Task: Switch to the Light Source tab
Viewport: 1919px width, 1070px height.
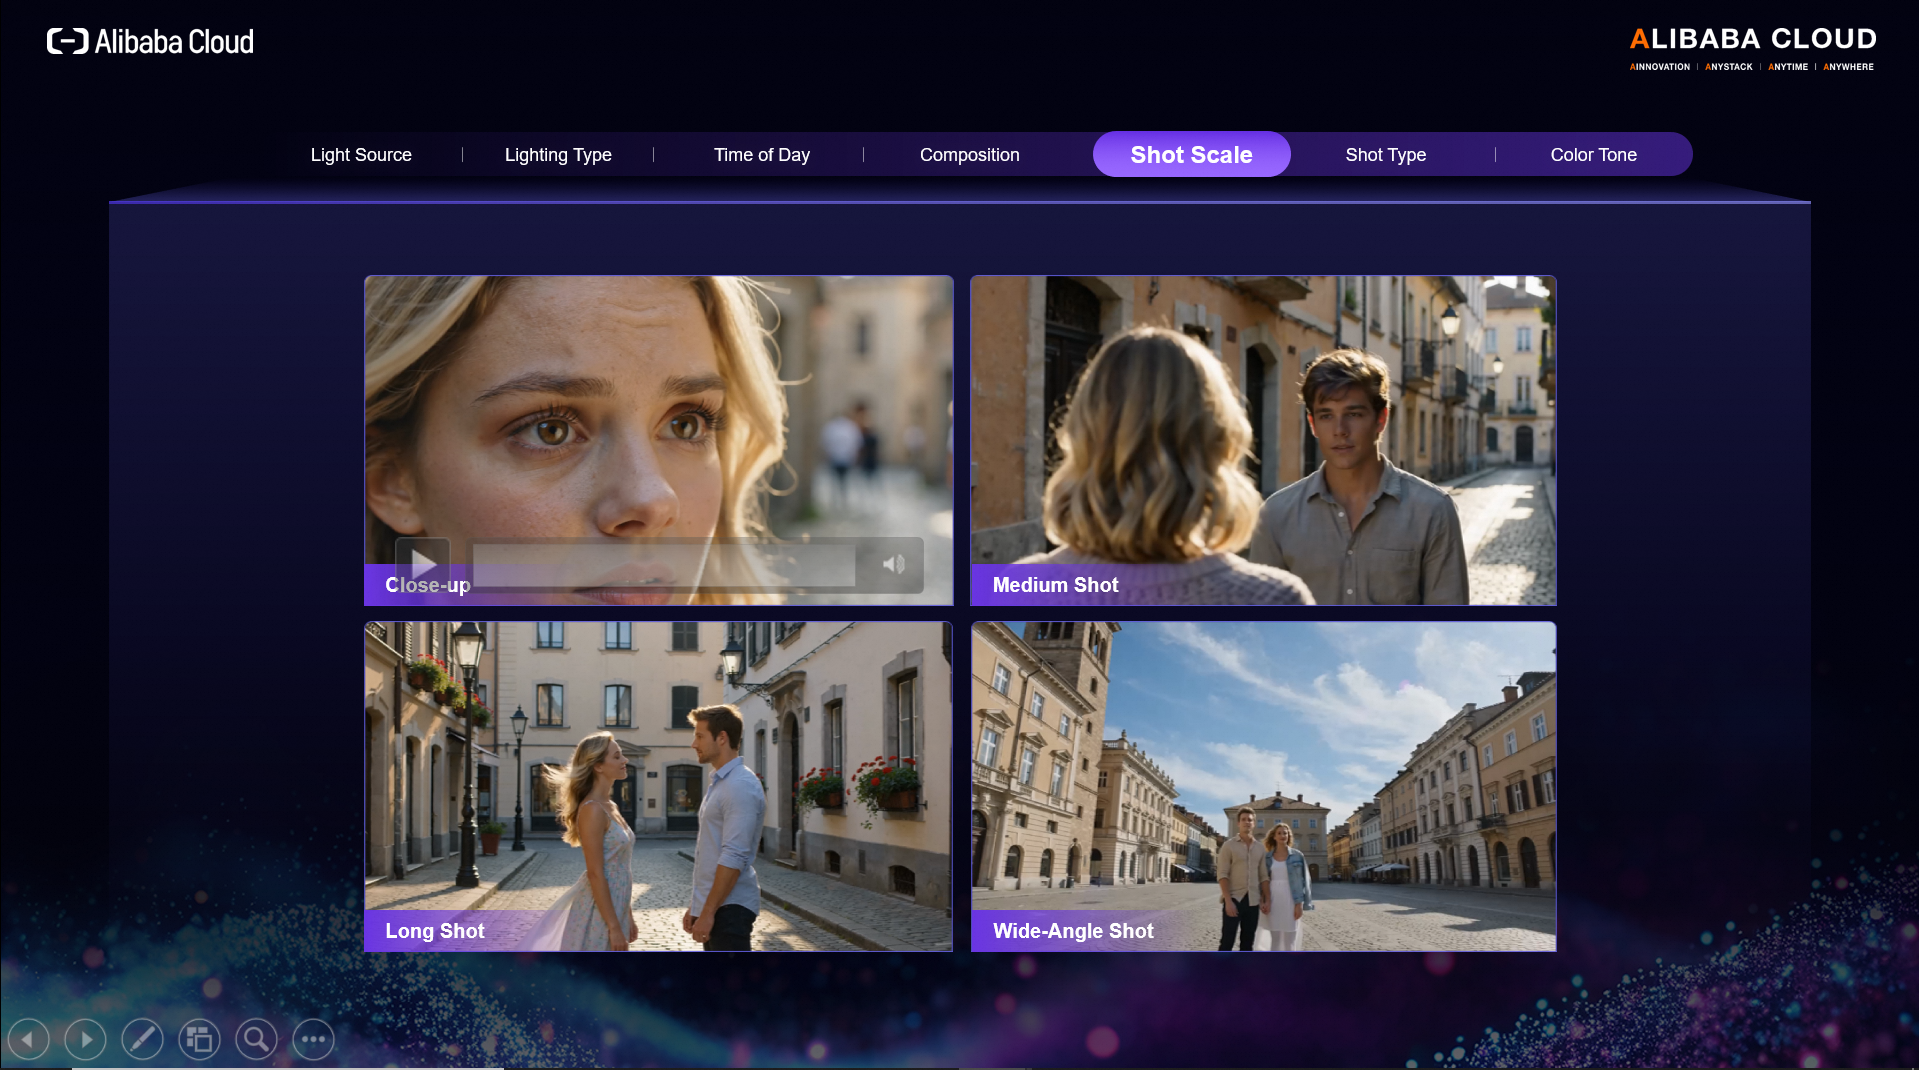Action: coord(361,155)
